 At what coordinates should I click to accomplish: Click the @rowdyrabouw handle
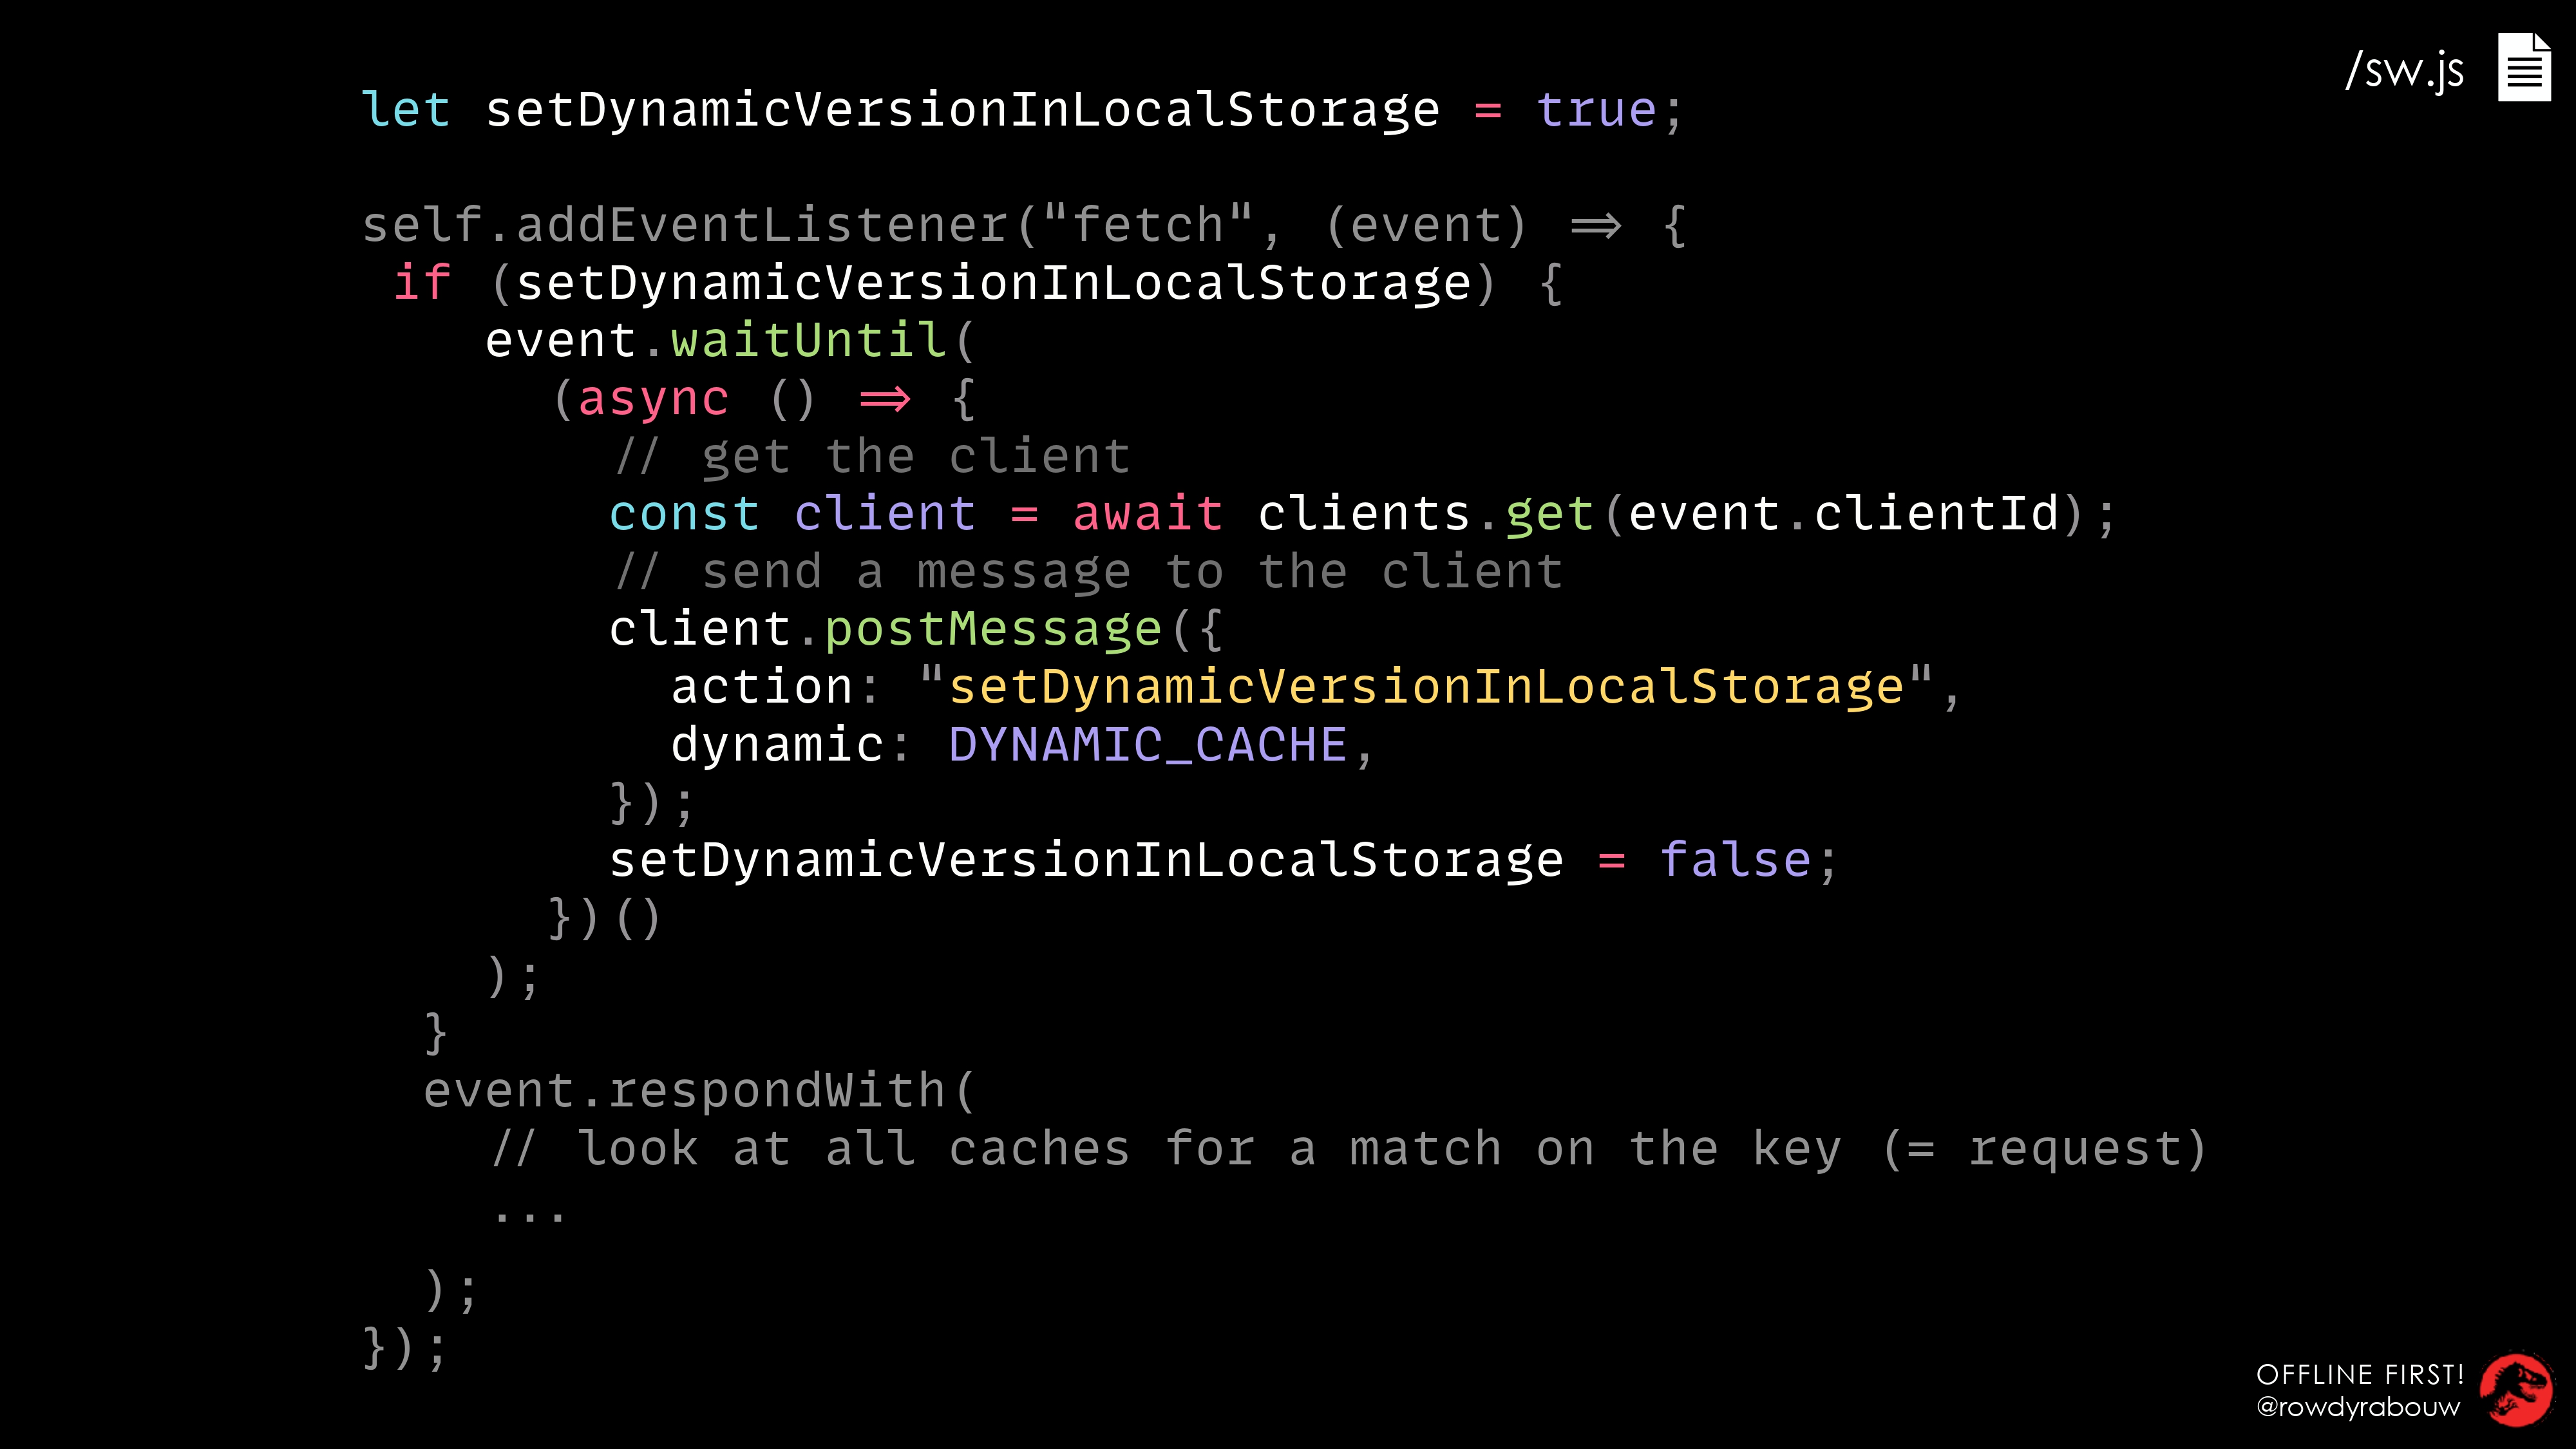pyautogui.click(x=2358, y=1407)
